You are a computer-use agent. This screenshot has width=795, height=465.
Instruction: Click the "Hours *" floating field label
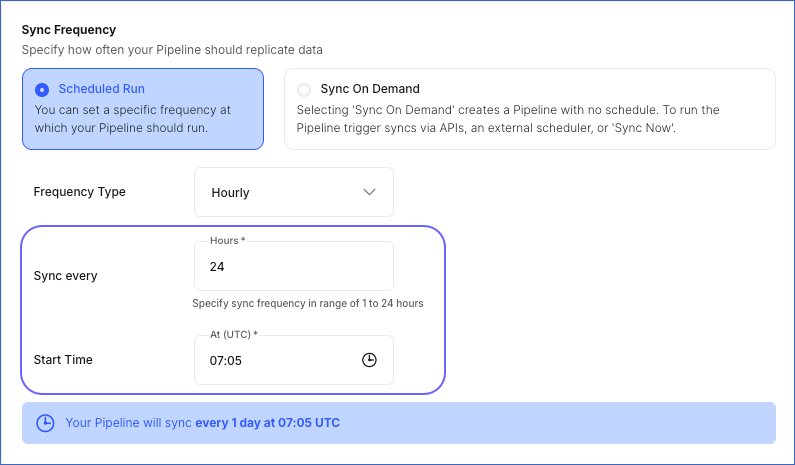tap(226, 241)
